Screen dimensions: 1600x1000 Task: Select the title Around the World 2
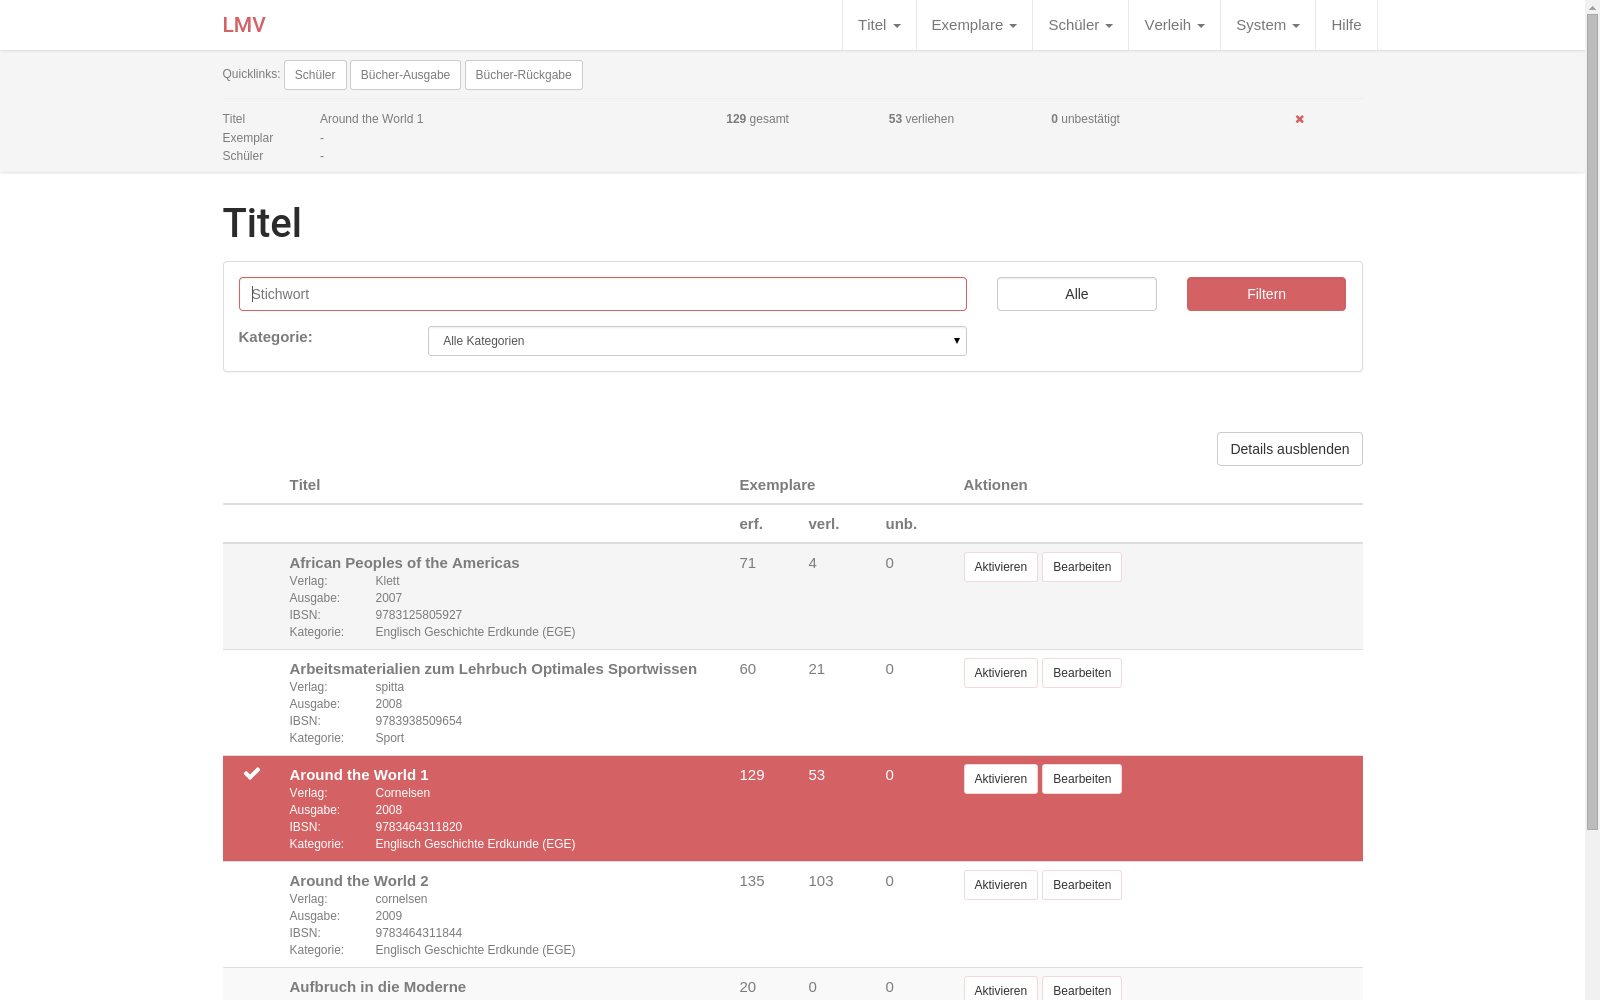point(359,881)
